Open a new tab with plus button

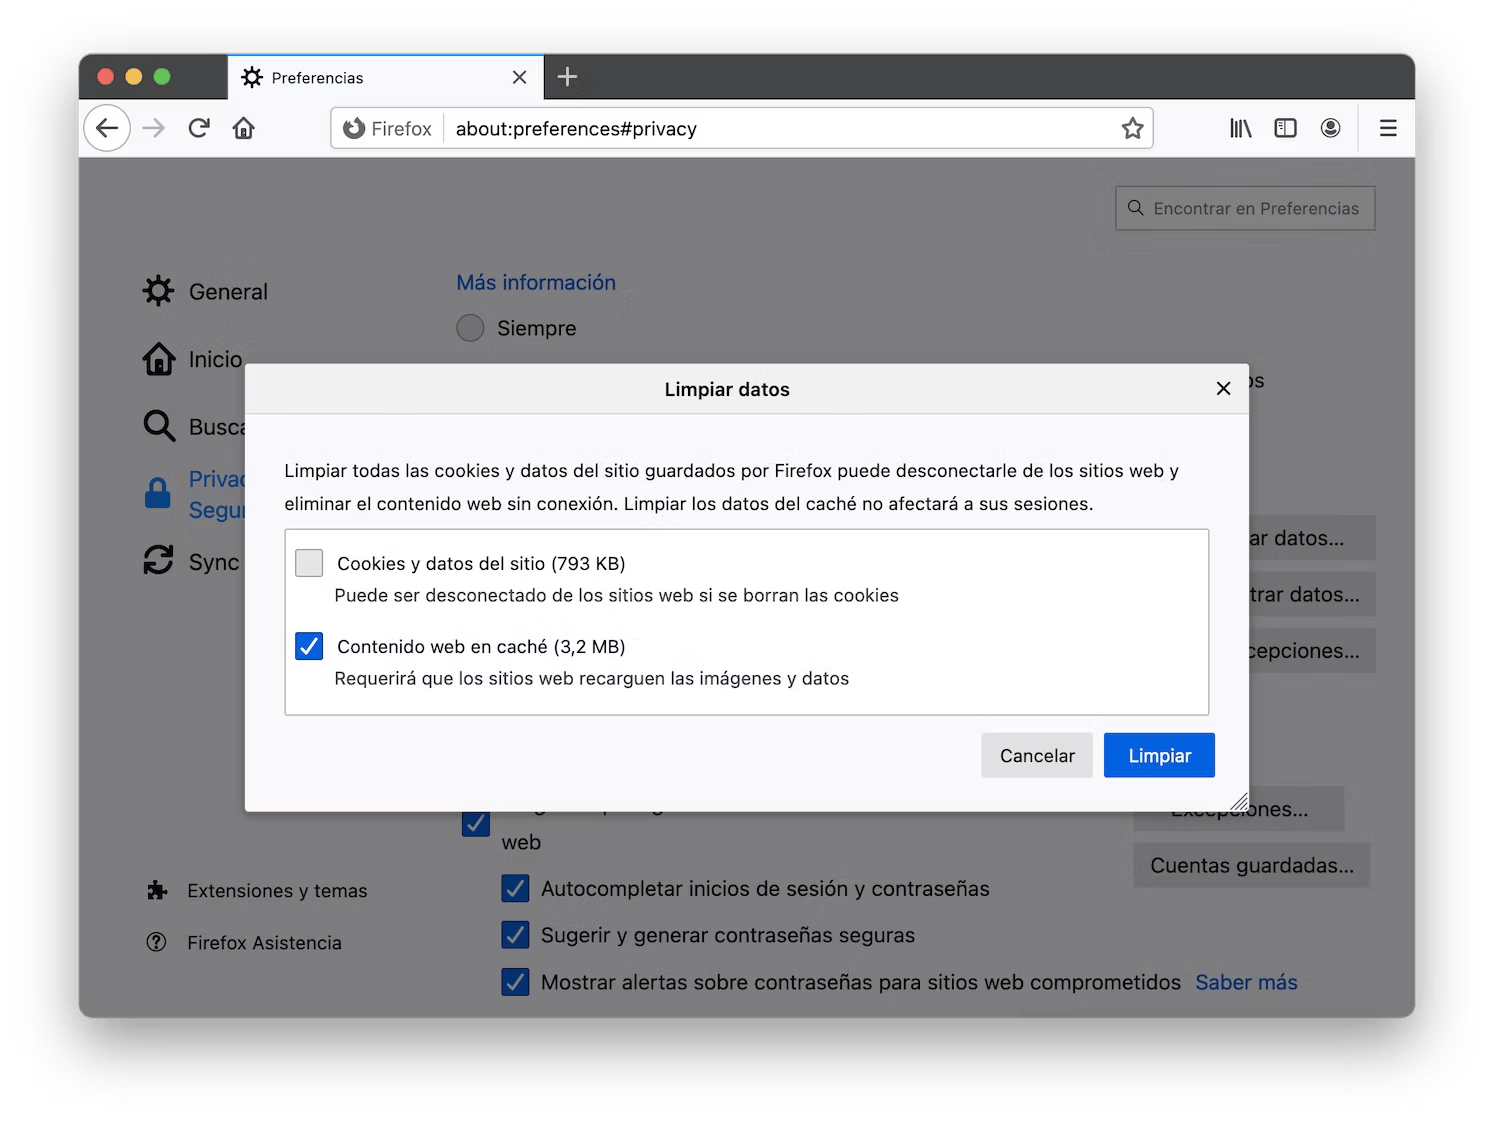pos(567,77)
